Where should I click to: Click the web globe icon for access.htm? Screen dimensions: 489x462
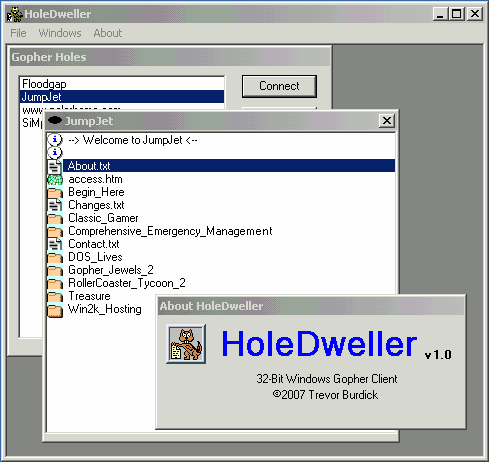(x=55, y=180)
